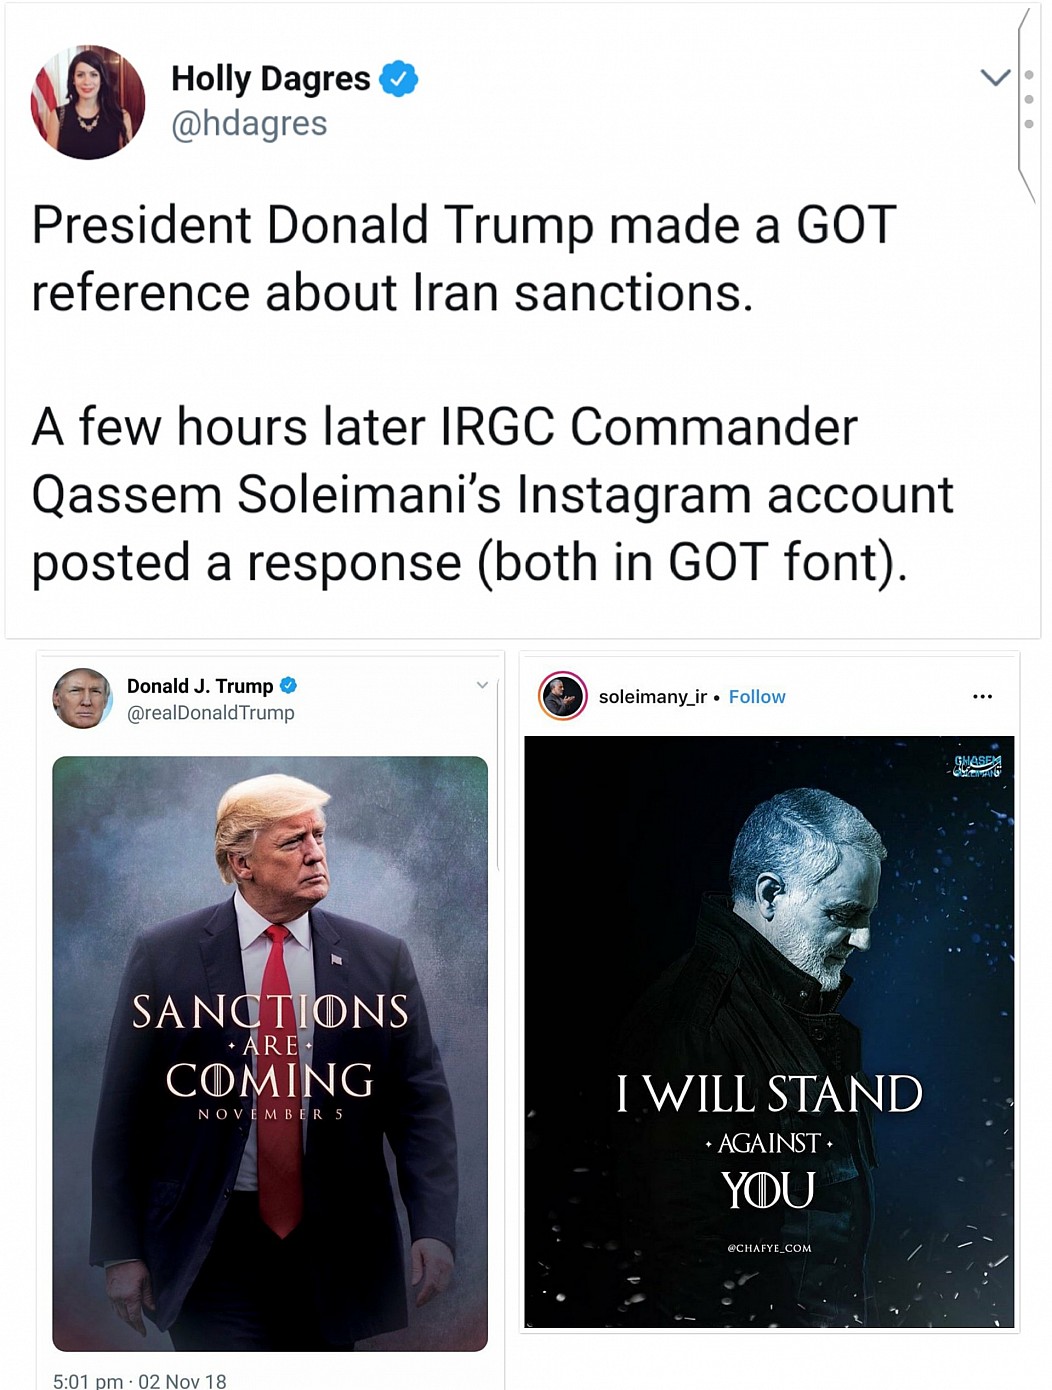Open the tweet options chevron at top right
Image resolution: width=1052 pixels, height=1390 pixels.
point(995,77)
